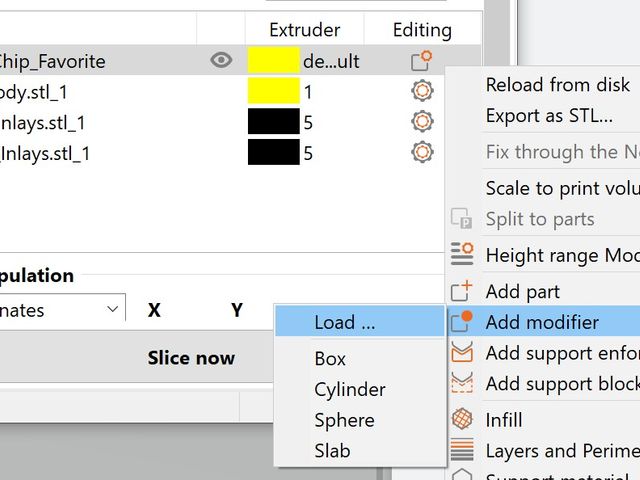The height and width of the screenshot is (480, 640).
Task: Click the Add part icon in context menu
Action: (x=462, y=291)
